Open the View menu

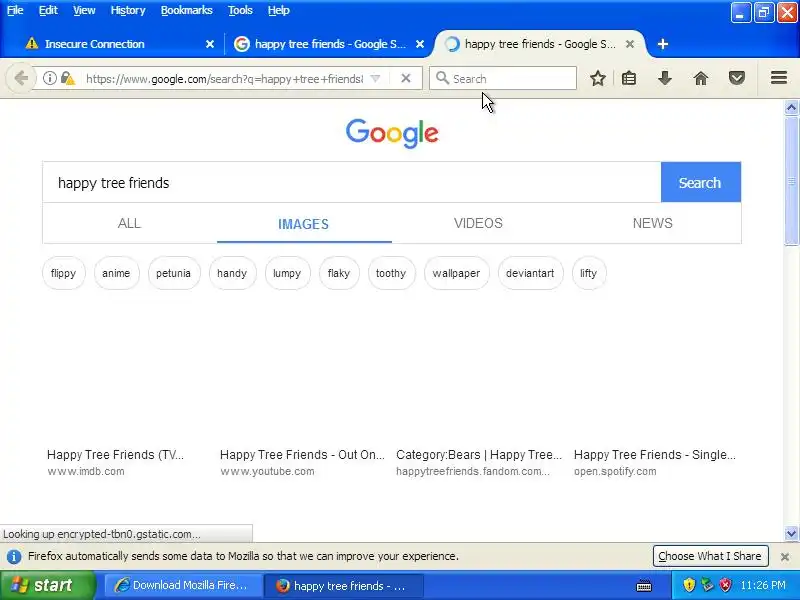pyautogui.click(x=84, y=10)
